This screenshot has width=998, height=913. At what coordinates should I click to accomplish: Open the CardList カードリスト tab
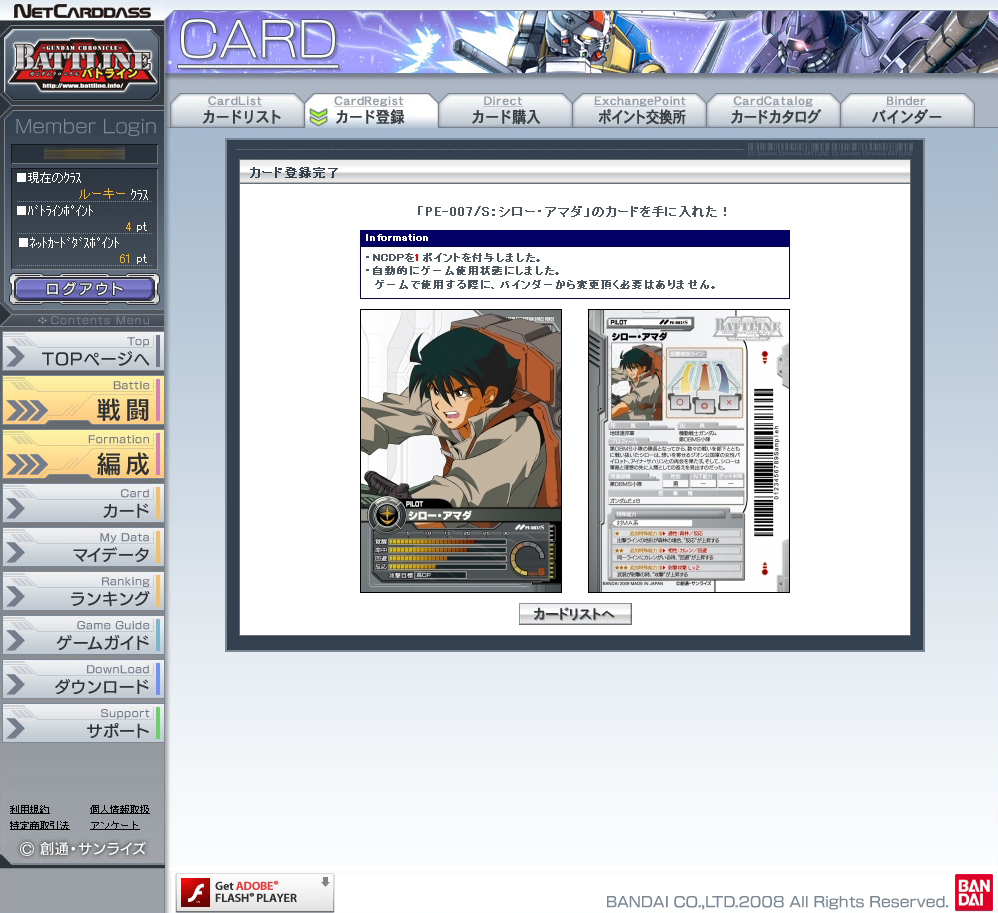237,111
